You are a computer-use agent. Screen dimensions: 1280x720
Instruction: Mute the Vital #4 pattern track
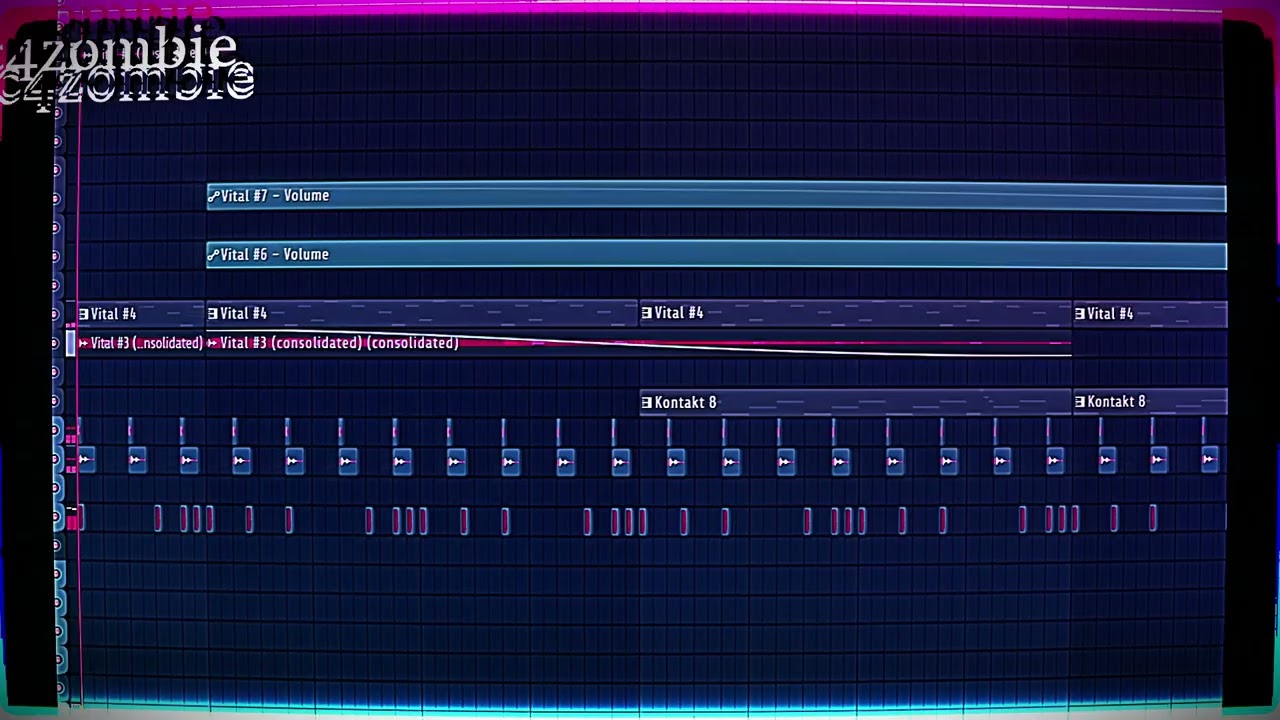coord(56,314)
